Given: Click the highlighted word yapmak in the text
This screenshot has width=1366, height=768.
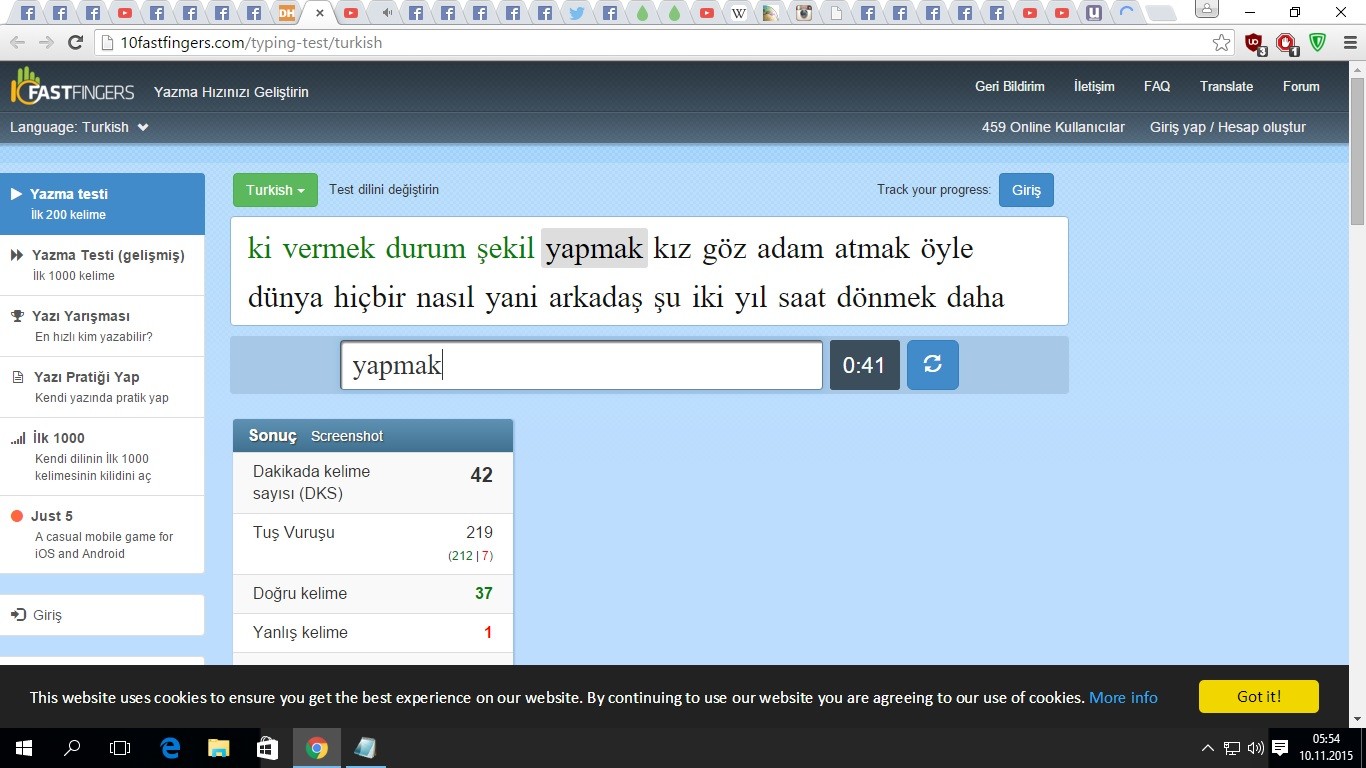Looking at the screenshot, I should pyautogui.click(x=594, y=248).
